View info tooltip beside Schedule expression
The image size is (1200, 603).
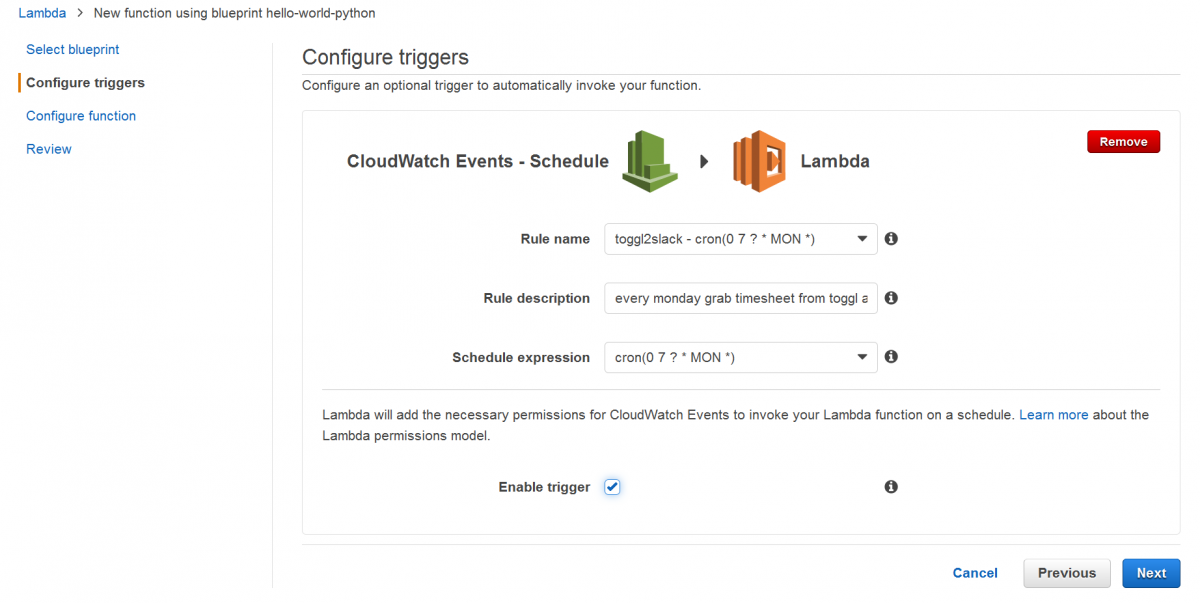tap(891, 357)
